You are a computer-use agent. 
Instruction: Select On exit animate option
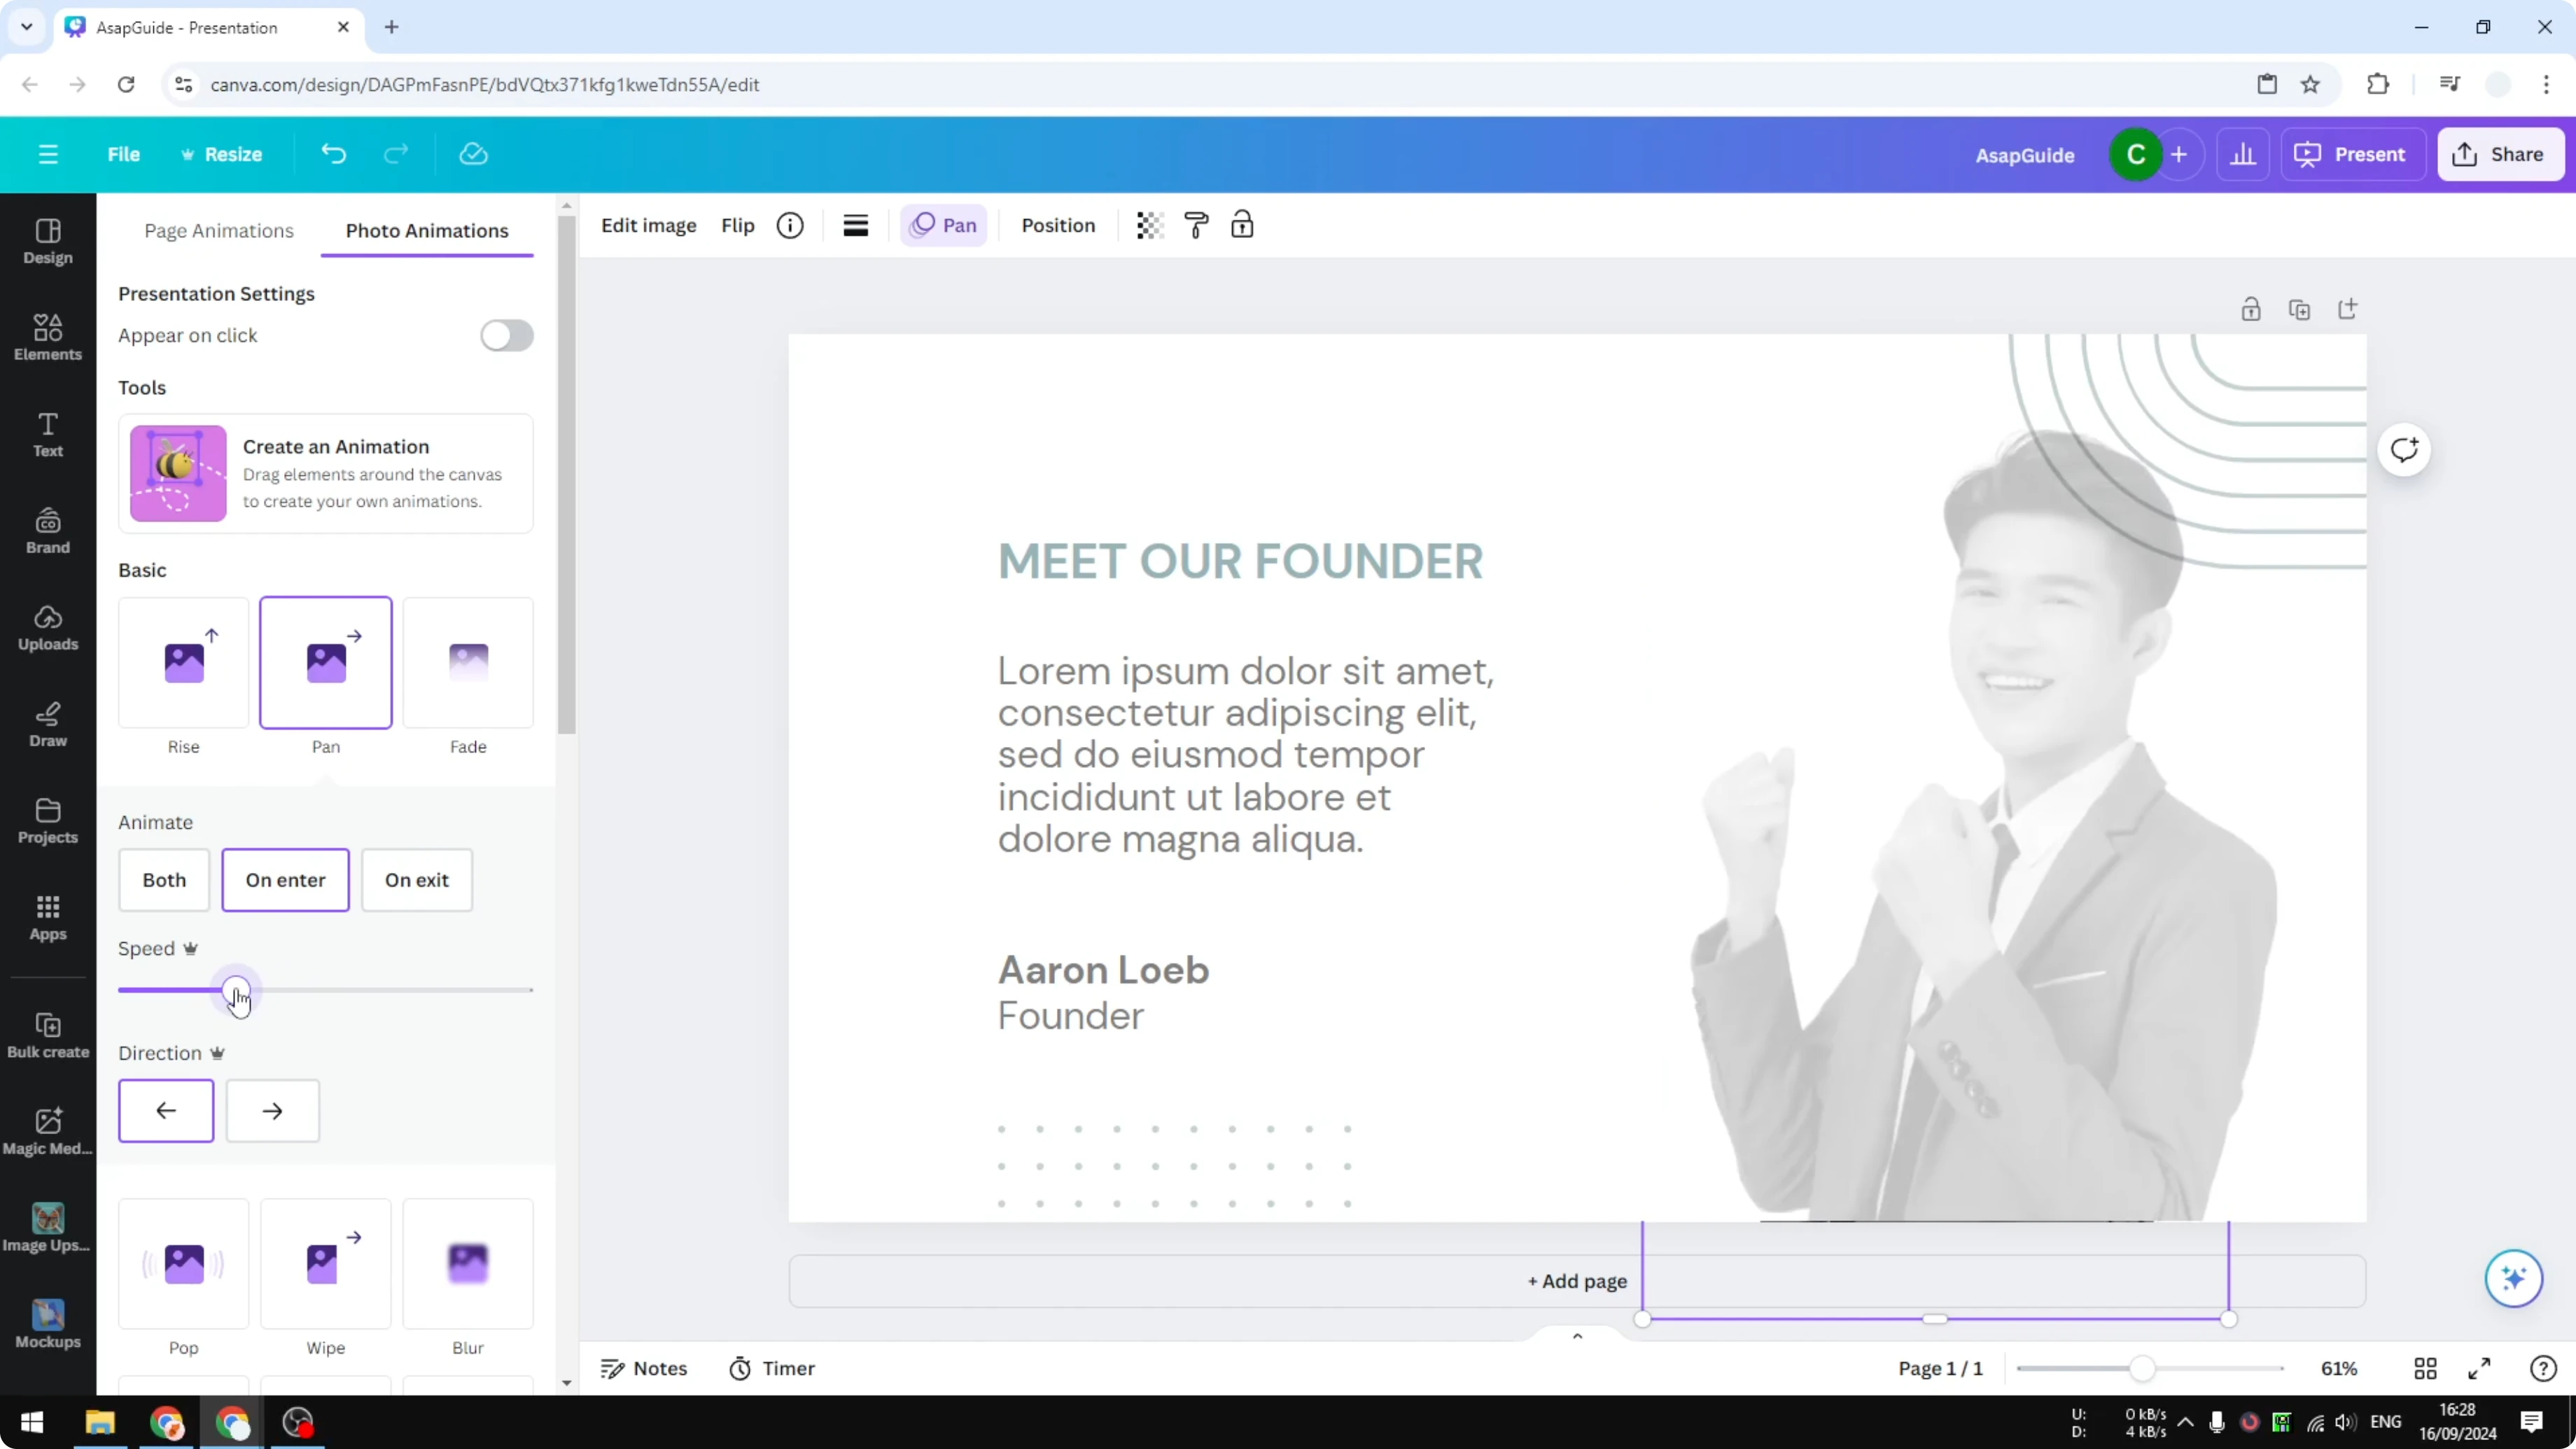pyautogui.click(x=417, y=880)
